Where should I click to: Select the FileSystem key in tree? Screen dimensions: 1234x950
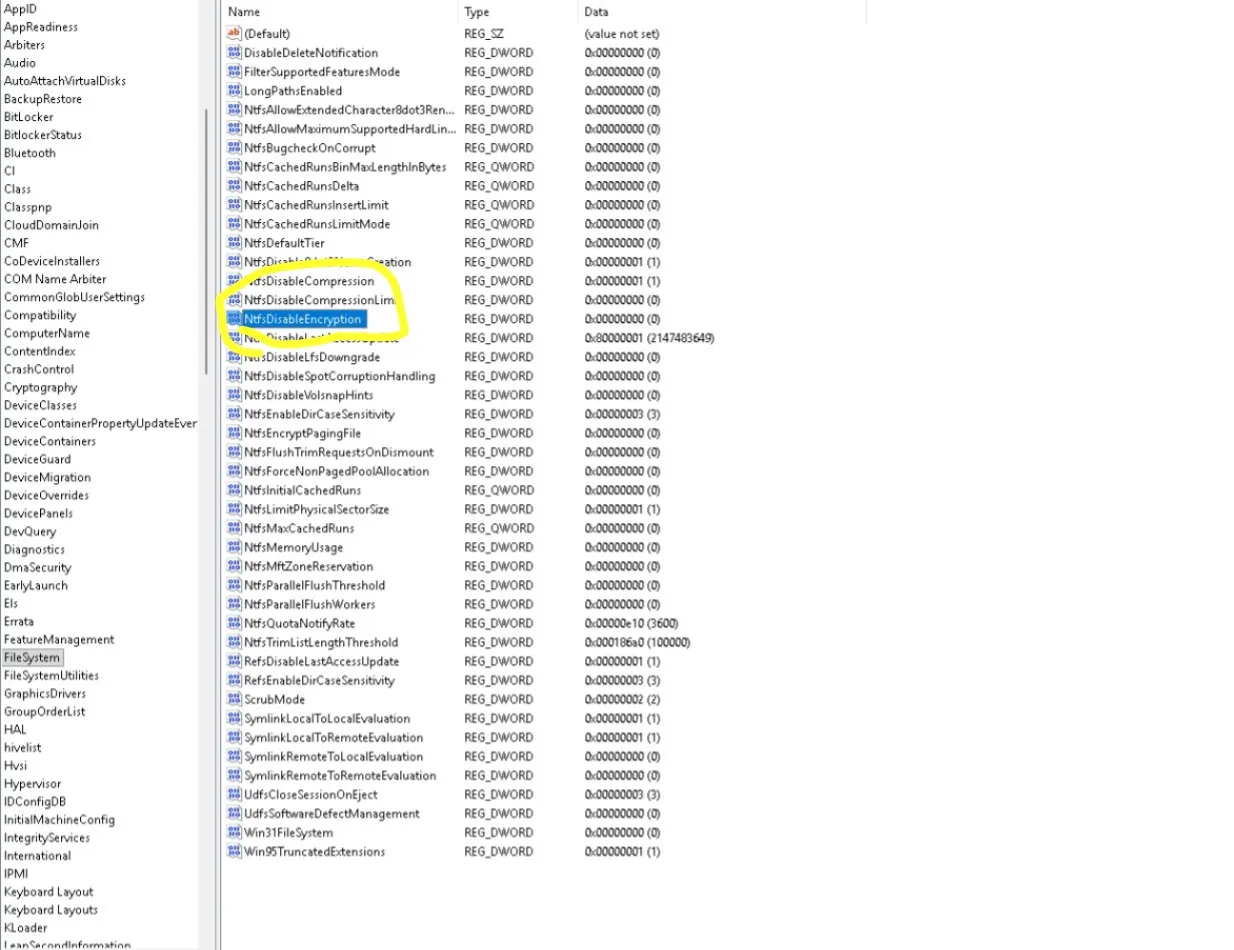tap(32, 658)
